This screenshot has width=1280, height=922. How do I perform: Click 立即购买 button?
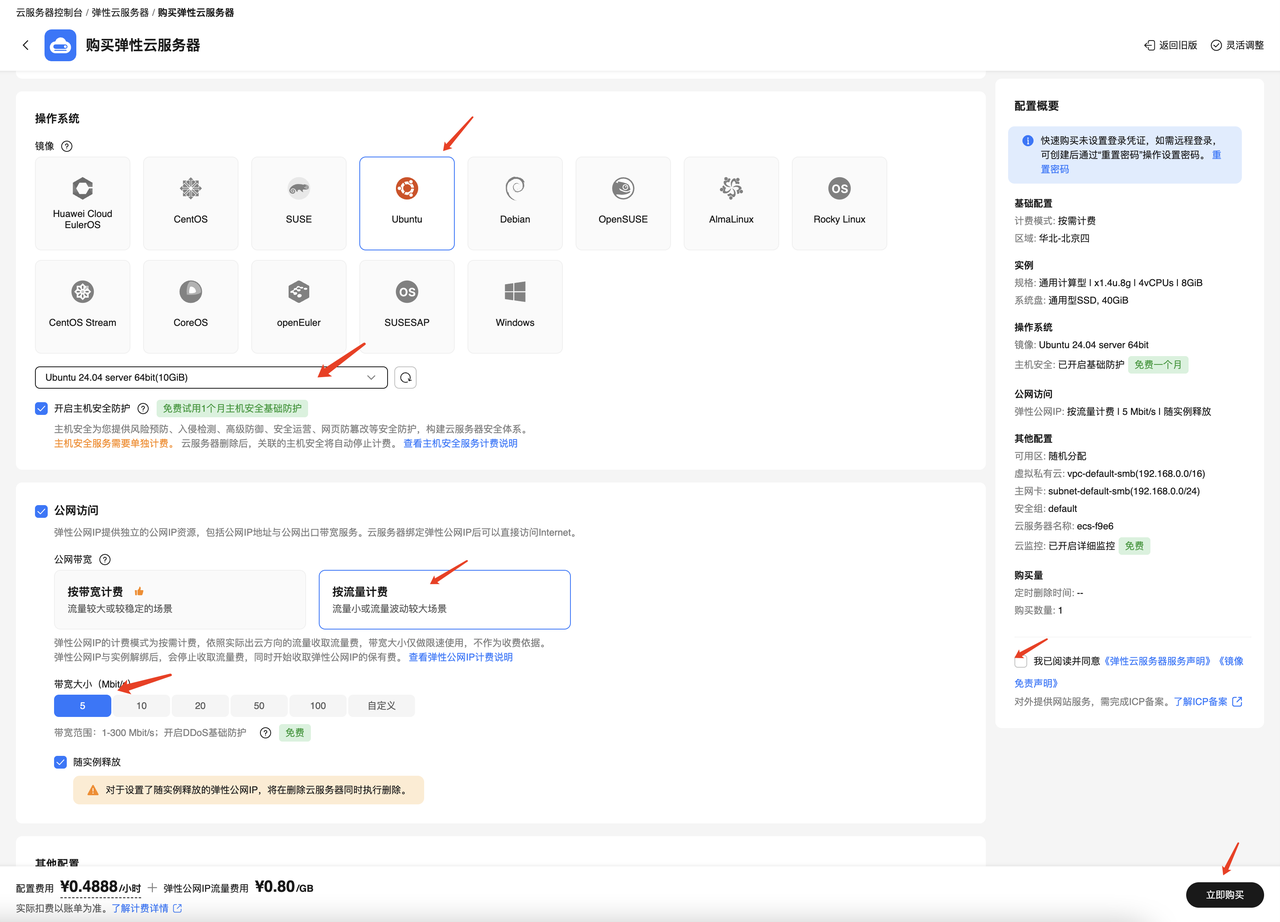tap(1225, 894)
